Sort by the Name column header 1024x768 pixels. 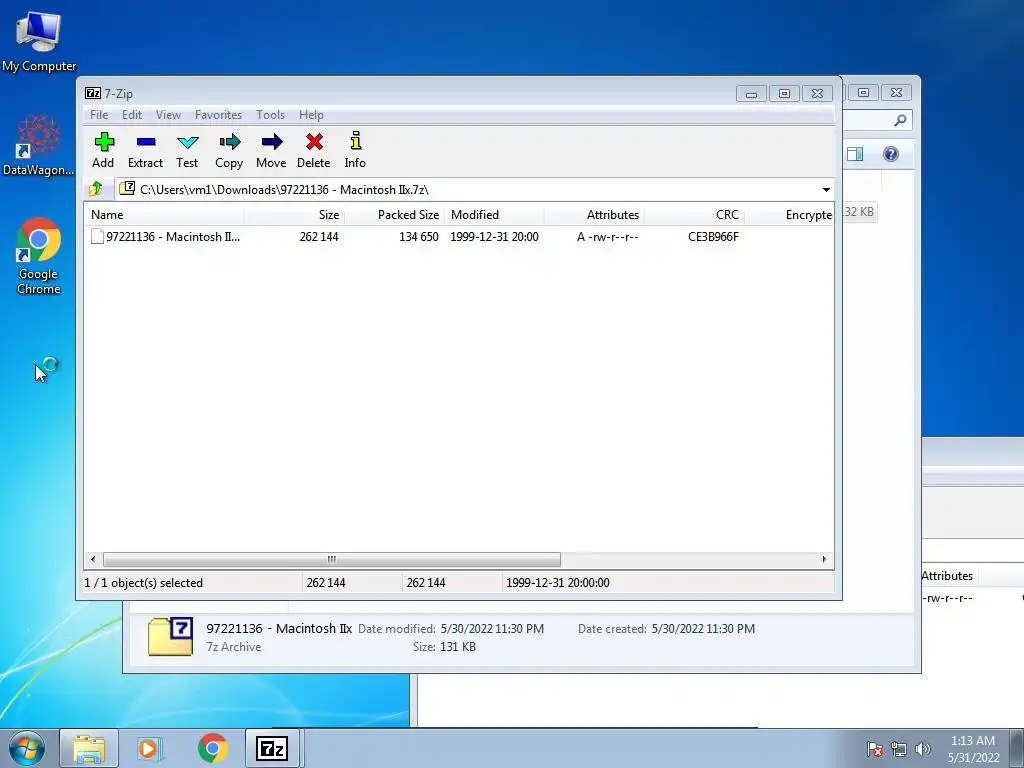click(164, 215)
